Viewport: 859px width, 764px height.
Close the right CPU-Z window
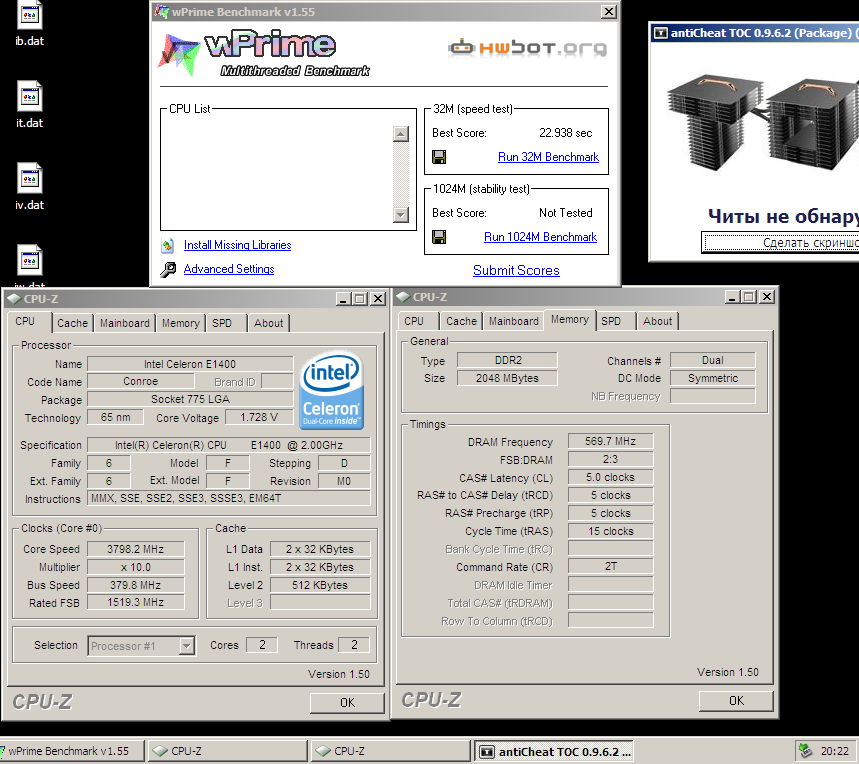click(x=767, y=297)
